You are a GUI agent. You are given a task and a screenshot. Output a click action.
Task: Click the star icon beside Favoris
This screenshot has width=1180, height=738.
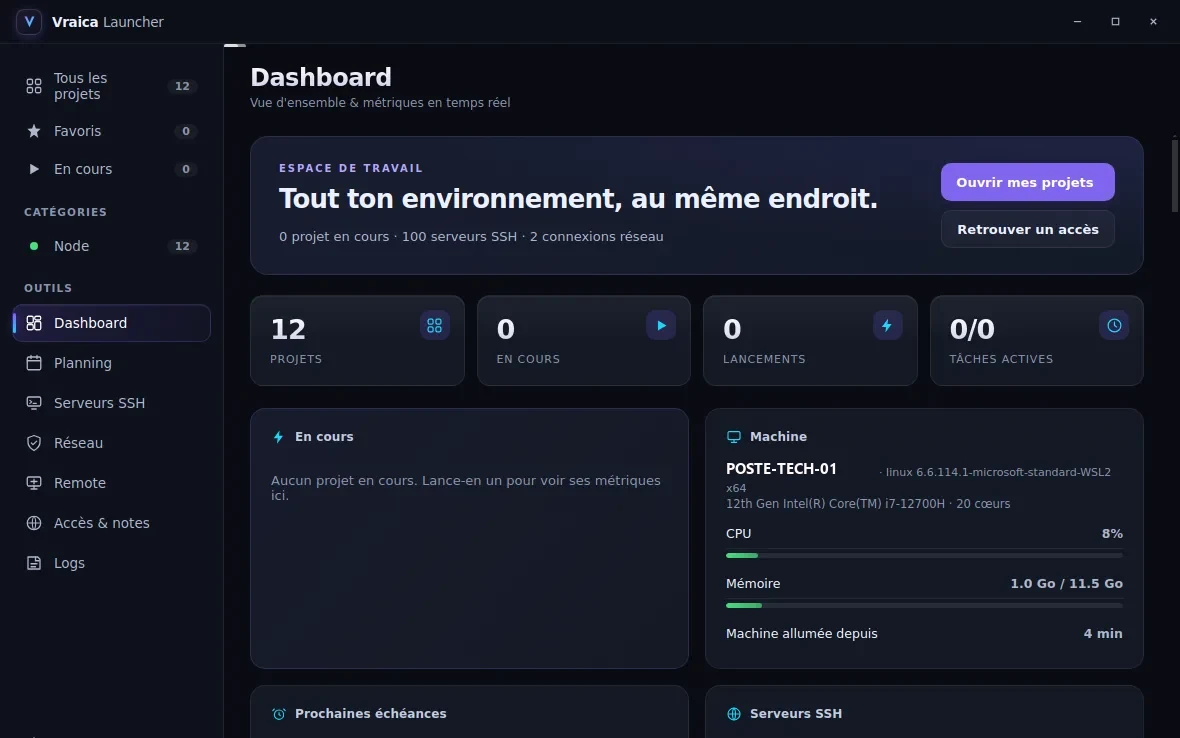(34, 131)
